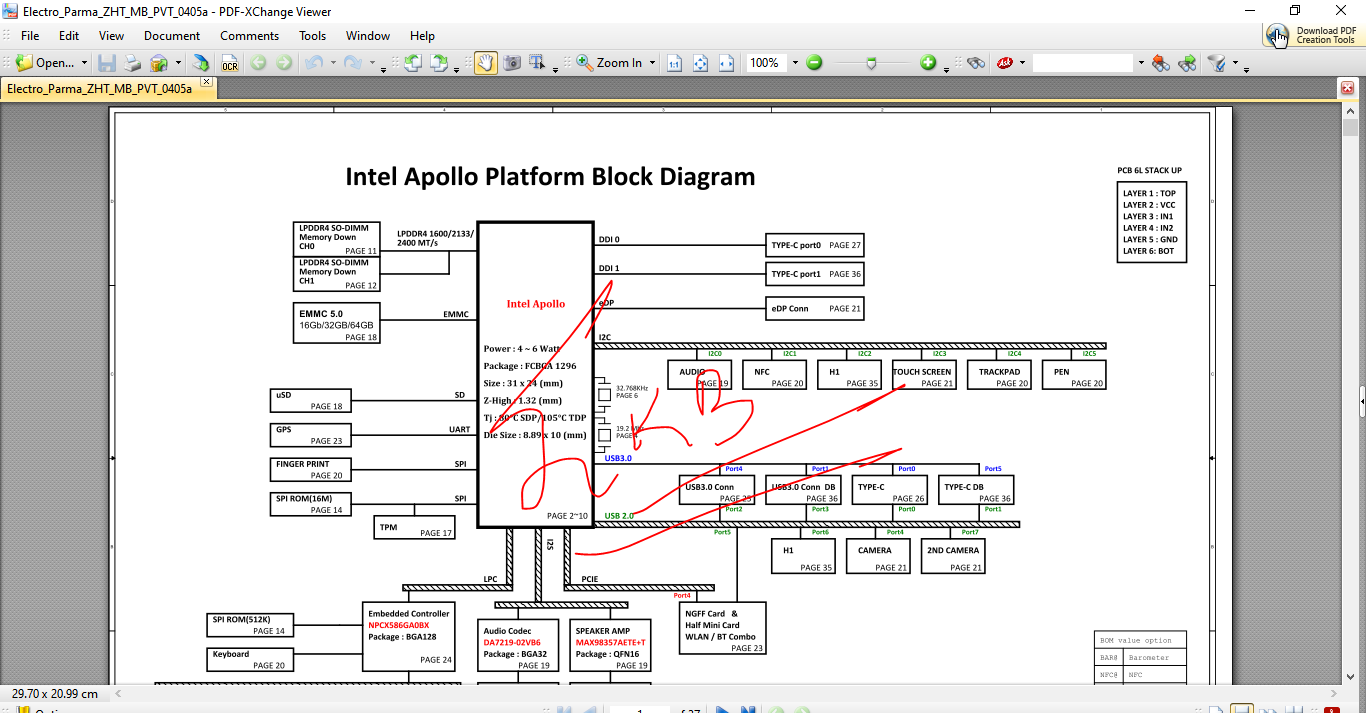This screenshot has width=1366, height=713.
Task: Open the Help menu
Action: [x=422, y=35]
